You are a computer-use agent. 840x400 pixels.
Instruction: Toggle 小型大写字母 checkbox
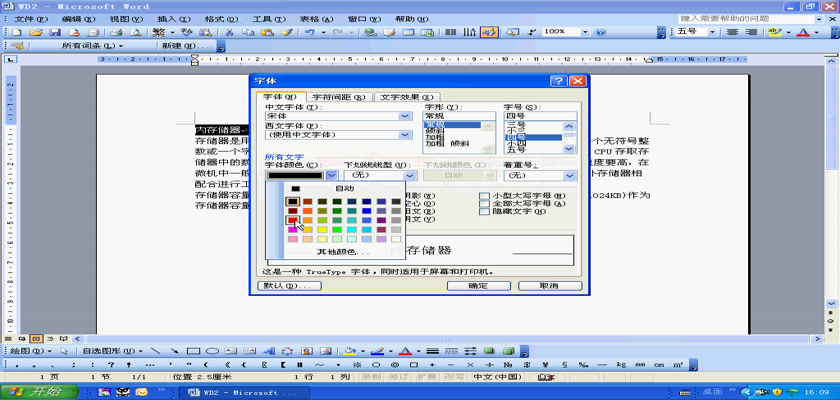click(484, 196)
